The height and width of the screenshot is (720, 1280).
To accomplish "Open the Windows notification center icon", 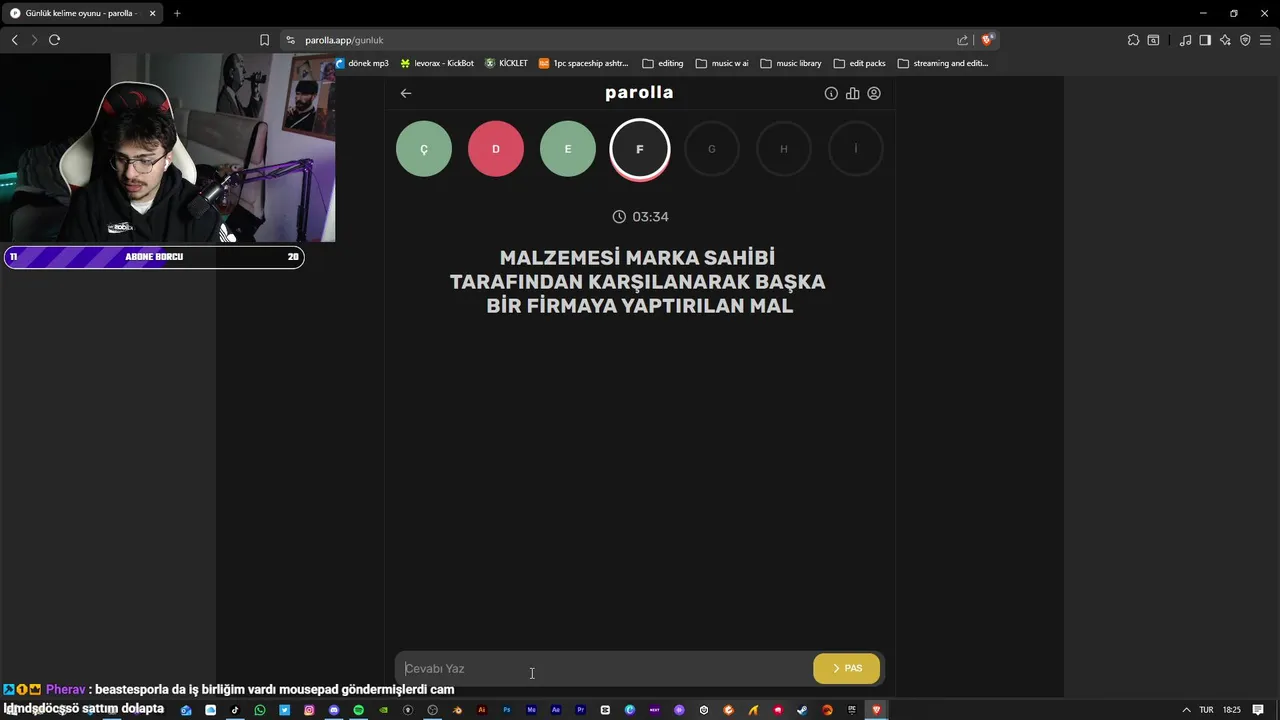I will pos(1258,710).
